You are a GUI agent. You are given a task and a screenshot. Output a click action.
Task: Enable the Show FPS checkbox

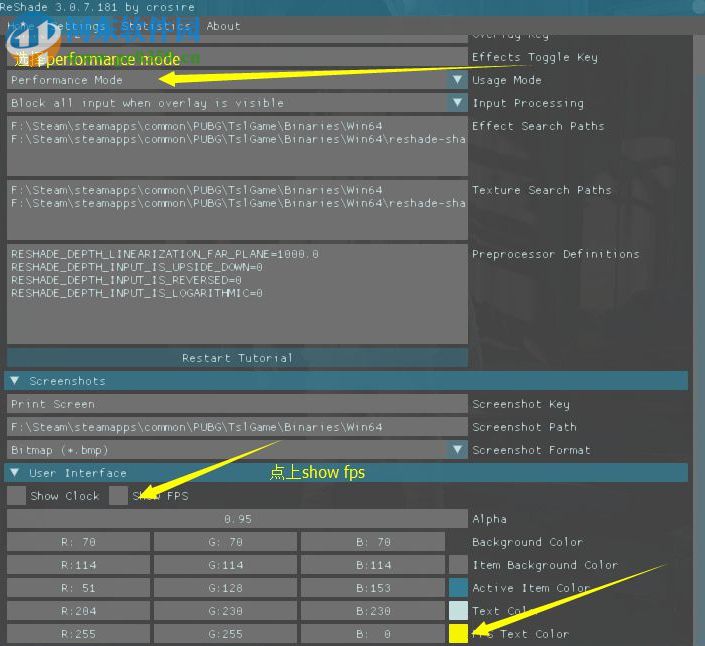[118, 496]
